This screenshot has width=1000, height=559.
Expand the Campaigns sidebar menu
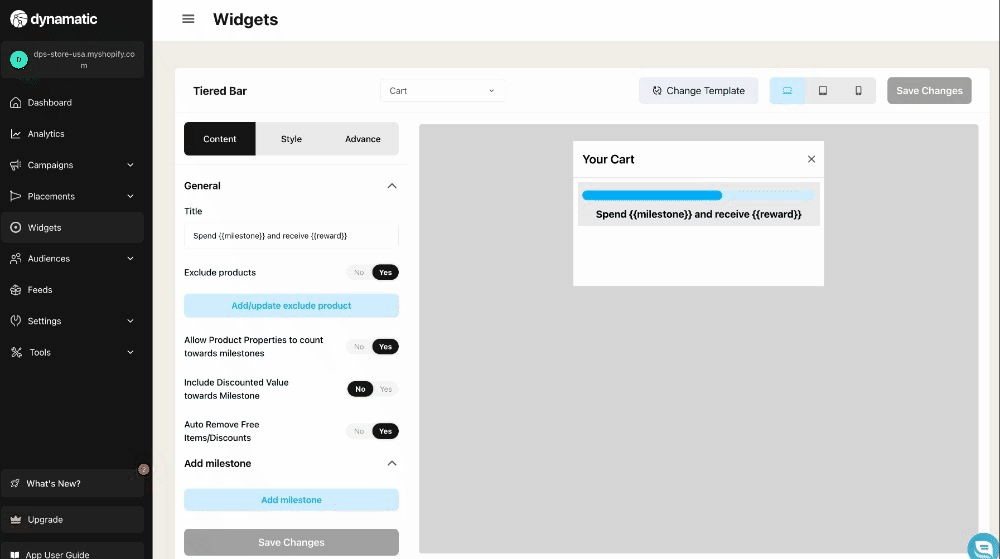tap(130, 165)
